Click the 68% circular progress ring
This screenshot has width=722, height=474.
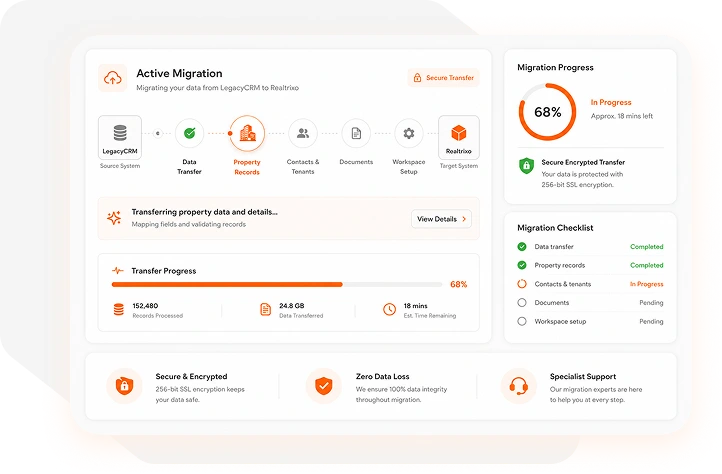click(547, 111)
